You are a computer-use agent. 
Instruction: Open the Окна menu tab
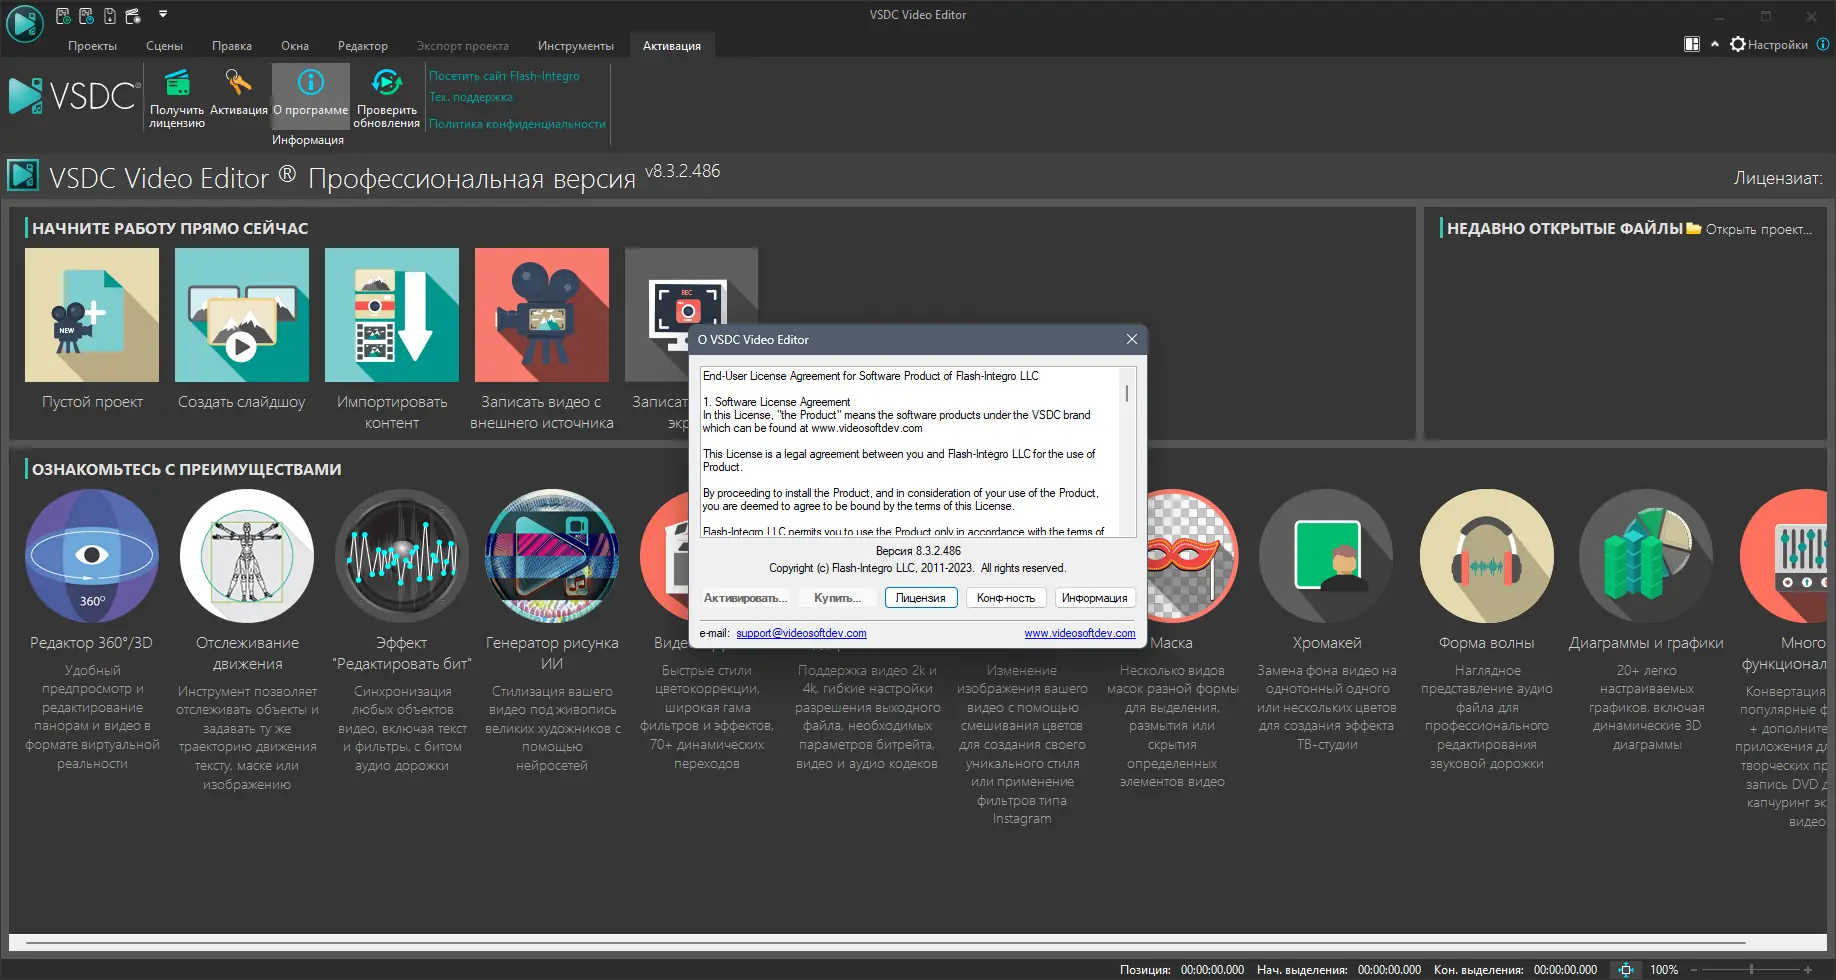pyautogui.click(x=295, y=46)
